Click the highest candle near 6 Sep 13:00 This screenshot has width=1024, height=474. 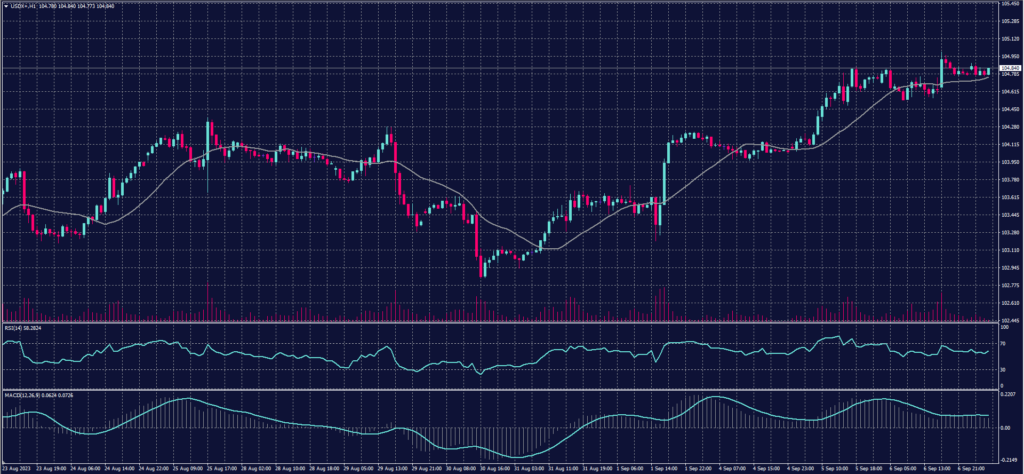pos(942,70)
